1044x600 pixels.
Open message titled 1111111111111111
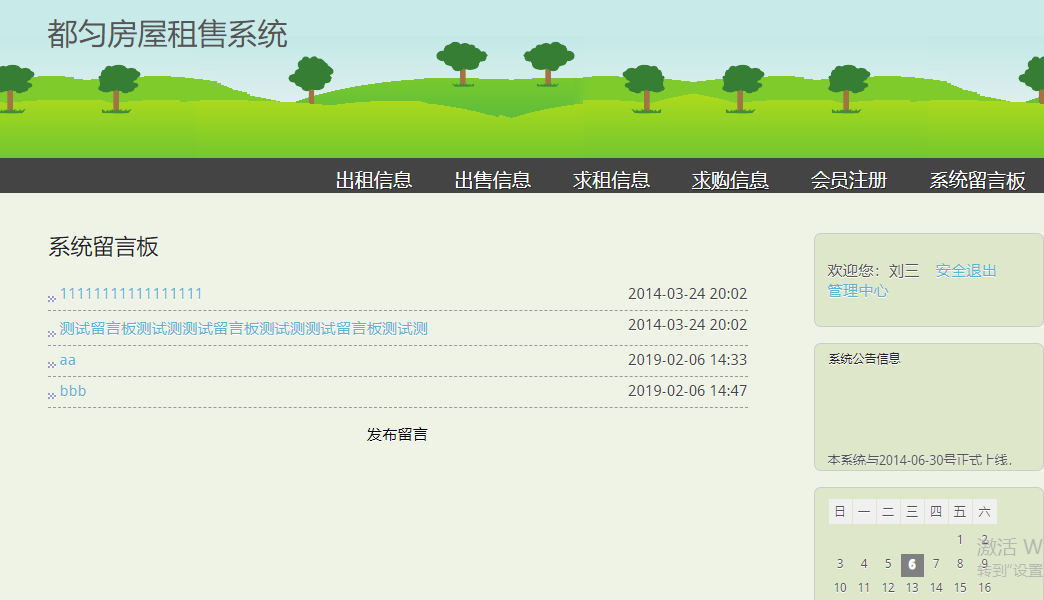tap(131, 294)
